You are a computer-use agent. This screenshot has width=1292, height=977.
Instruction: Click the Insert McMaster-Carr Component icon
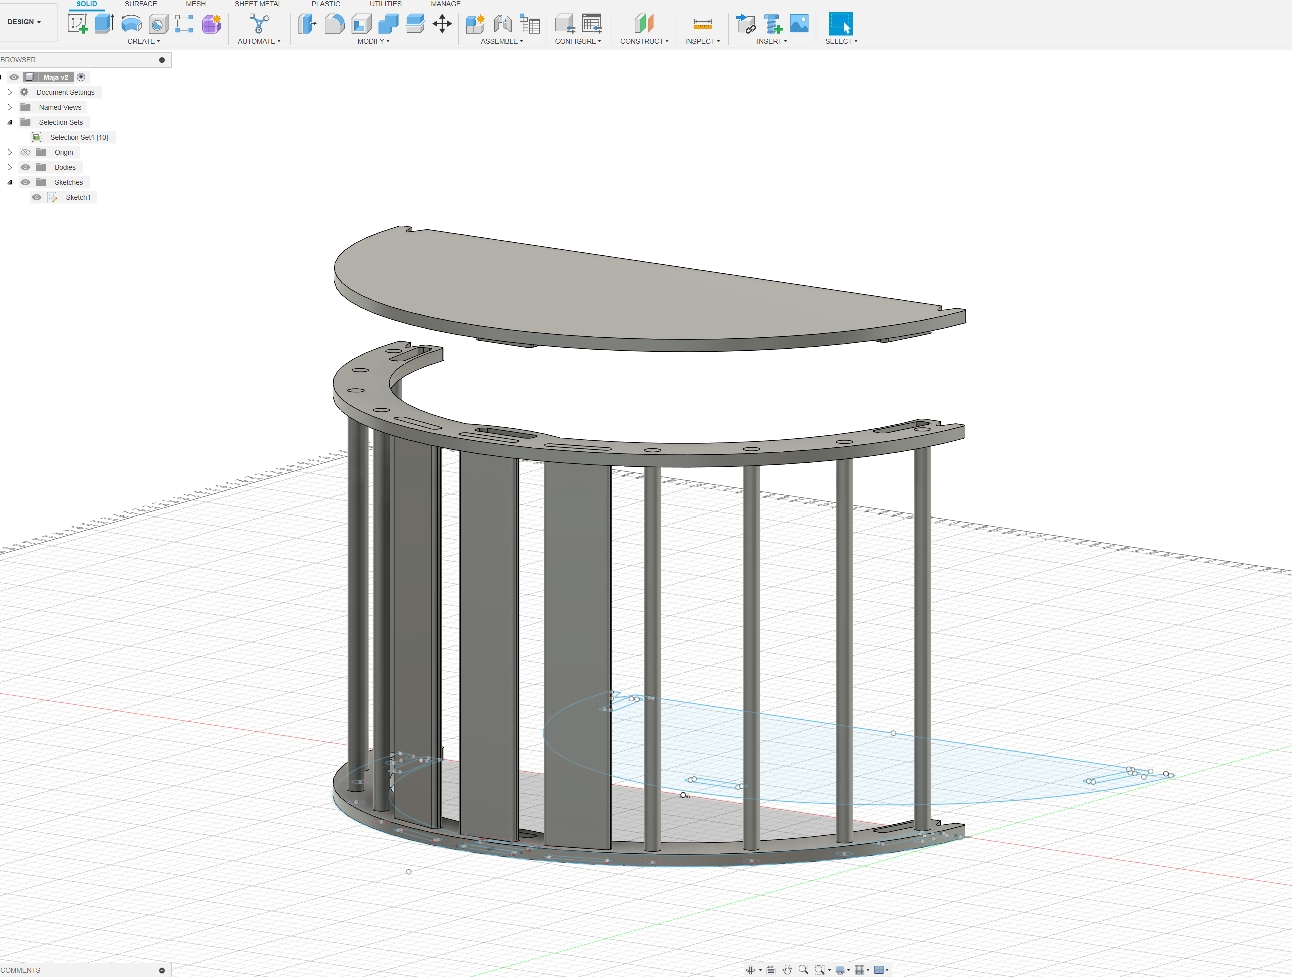point(773,23)
